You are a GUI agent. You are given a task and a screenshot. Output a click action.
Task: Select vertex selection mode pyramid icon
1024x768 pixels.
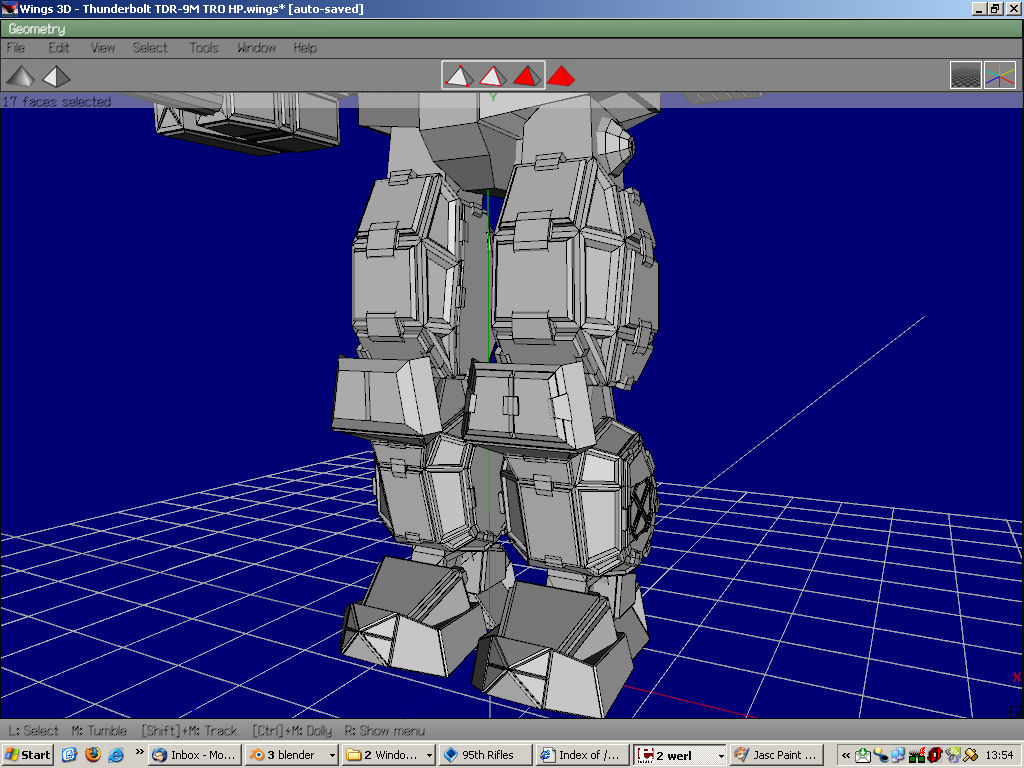tap(459, 75)
